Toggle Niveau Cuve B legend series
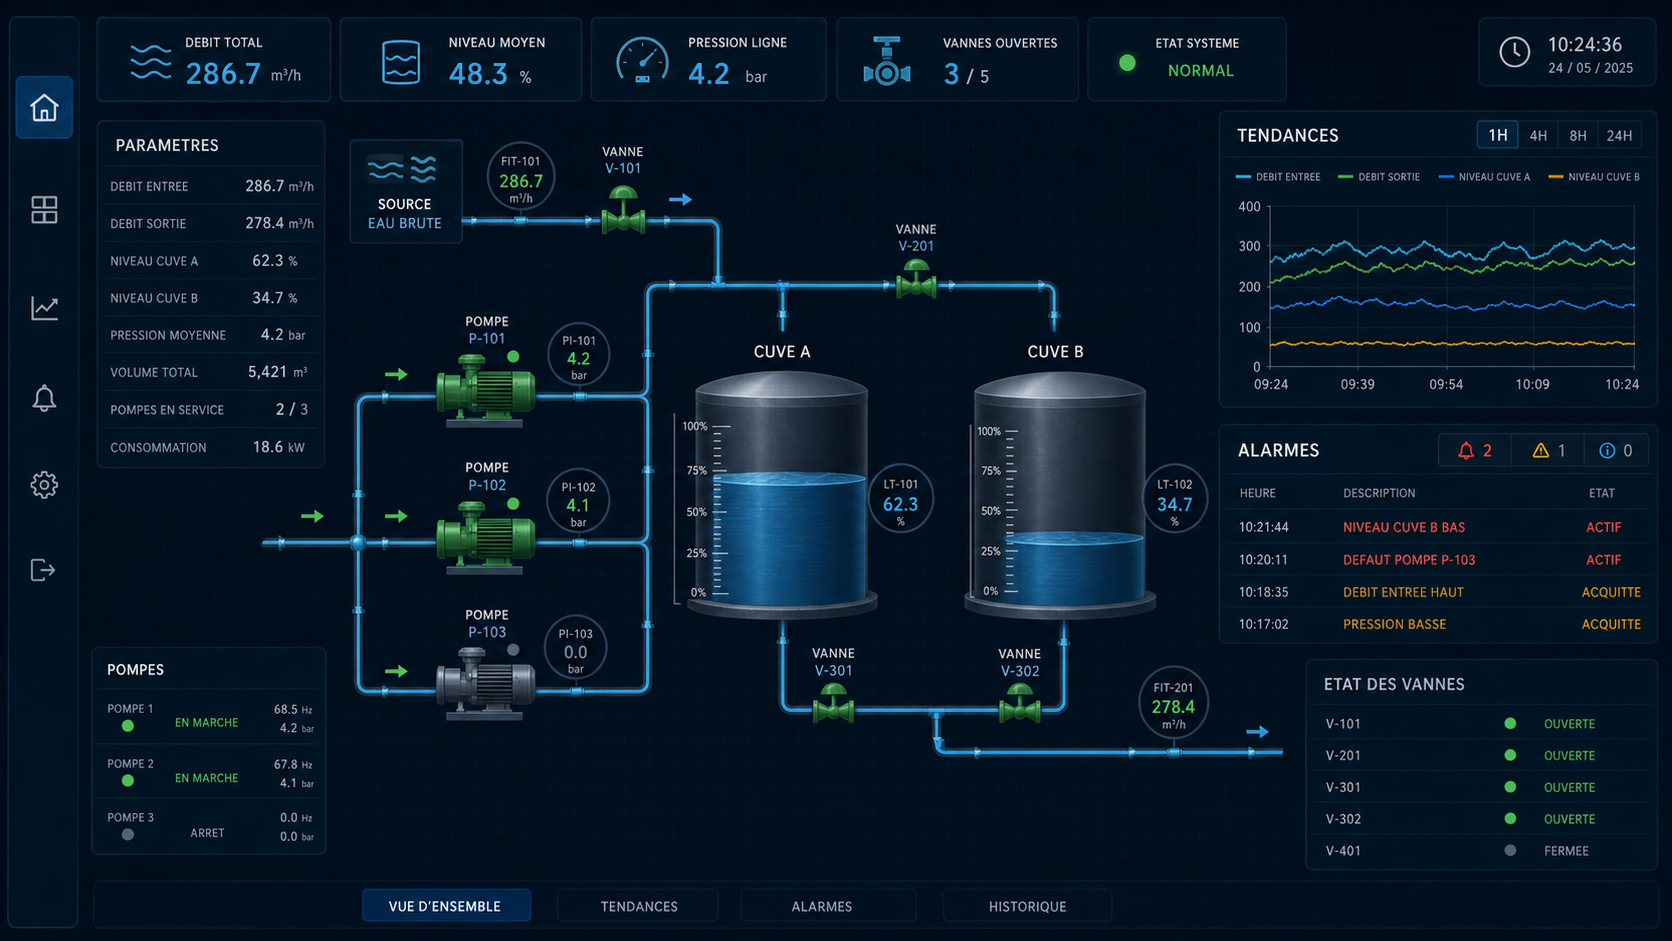Viewport: 1672px width, 941px height. click(x=1594, y=177)
